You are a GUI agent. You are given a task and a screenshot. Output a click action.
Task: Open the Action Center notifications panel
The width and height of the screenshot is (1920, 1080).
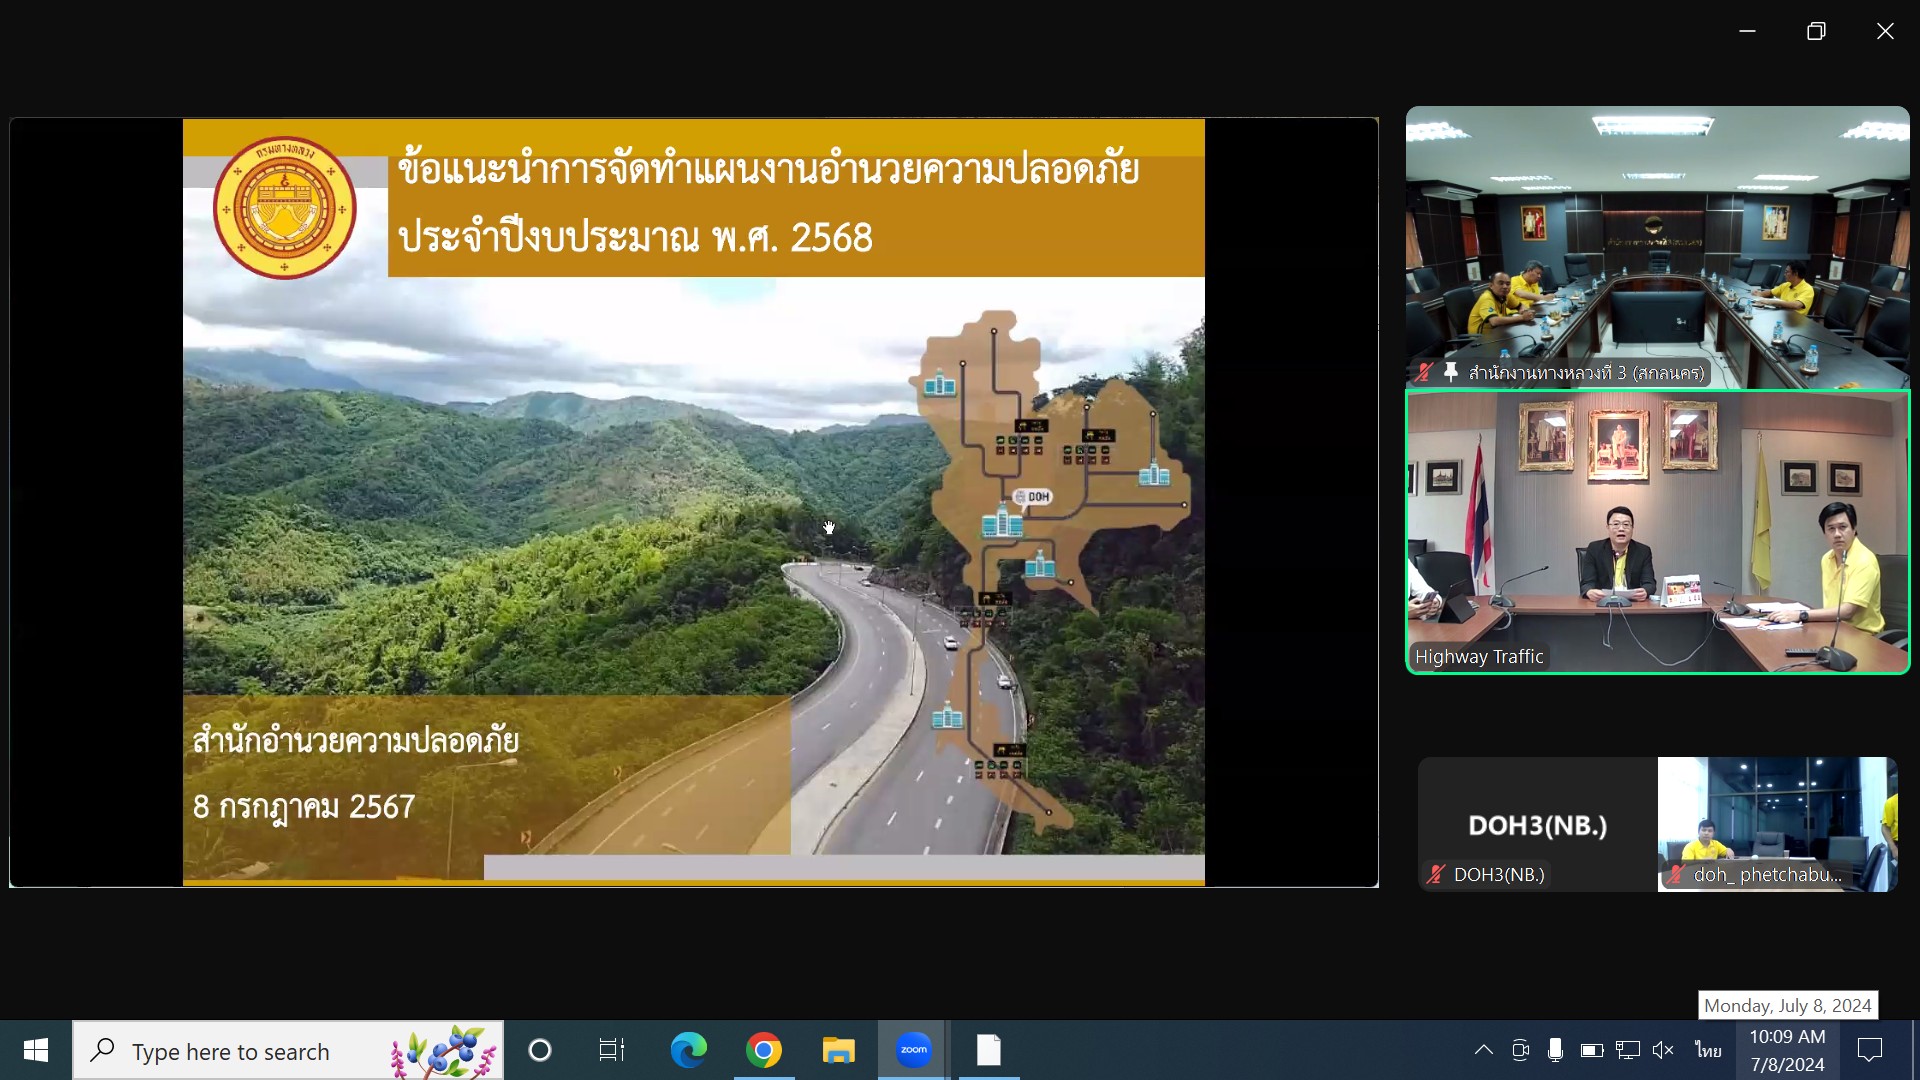click(x=1869, y=1050)
